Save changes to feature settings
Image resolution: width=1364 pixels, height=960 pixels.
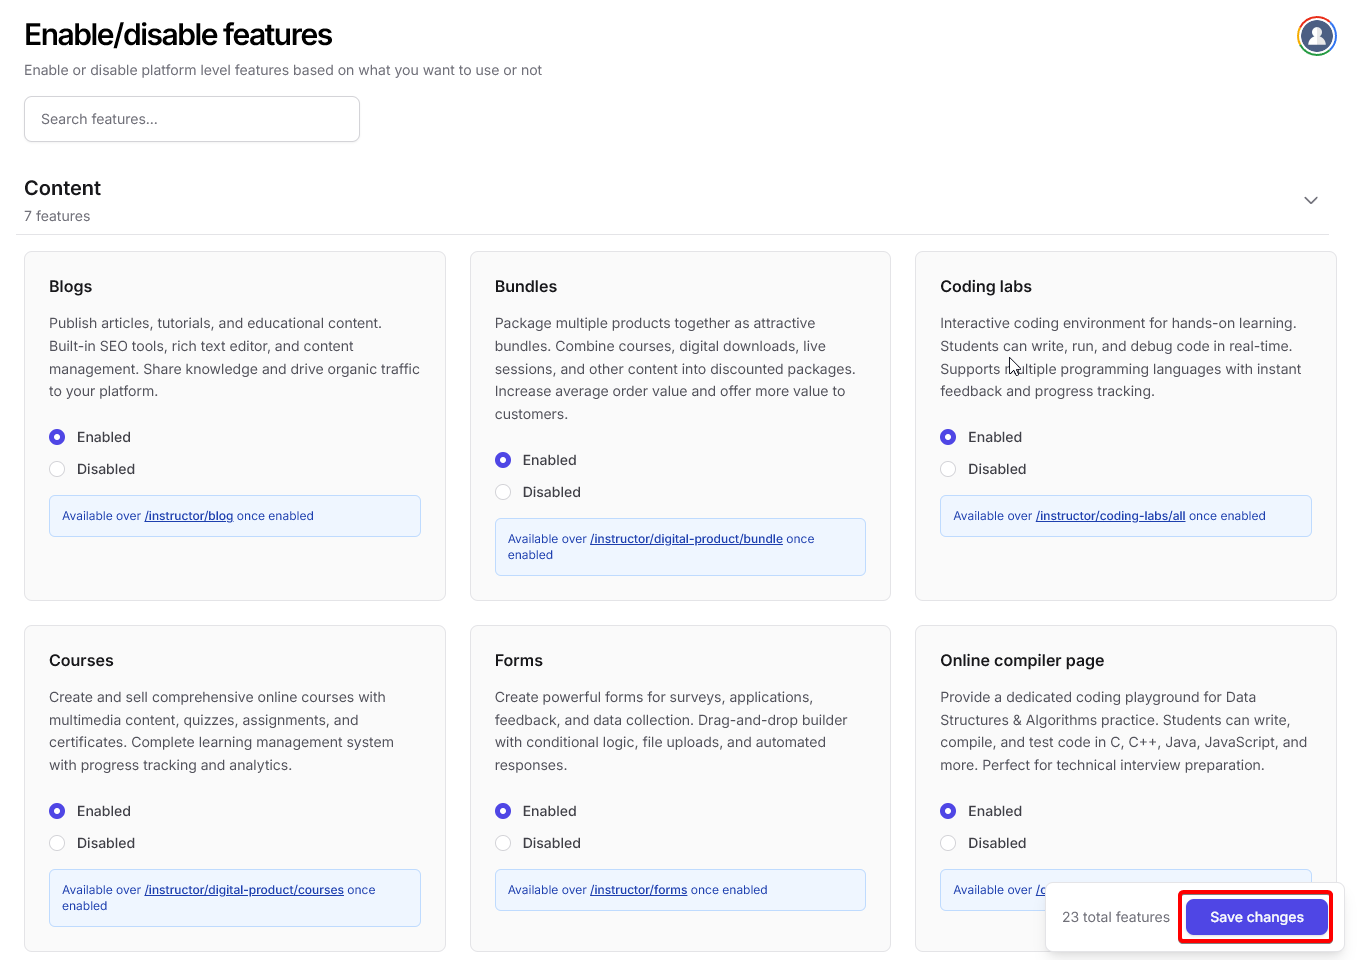(1256, 917)
